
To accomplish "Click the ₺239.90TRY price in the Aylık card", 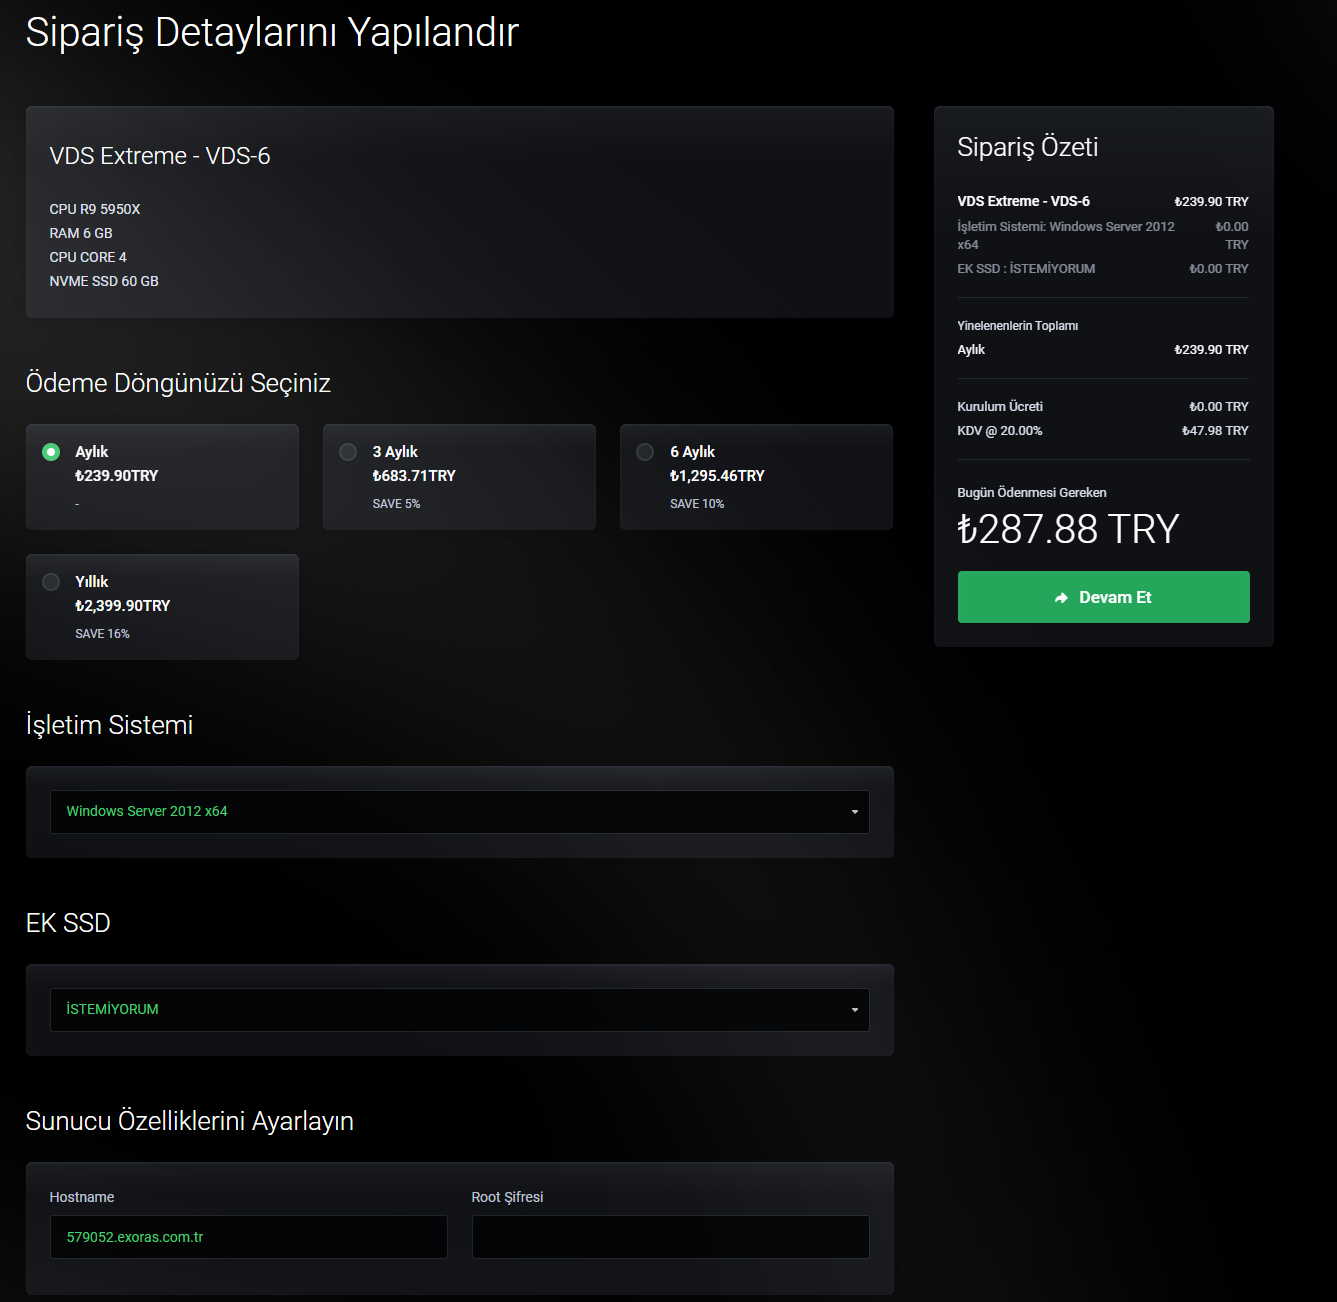I will pyautogui.click(x=117, y=476).
